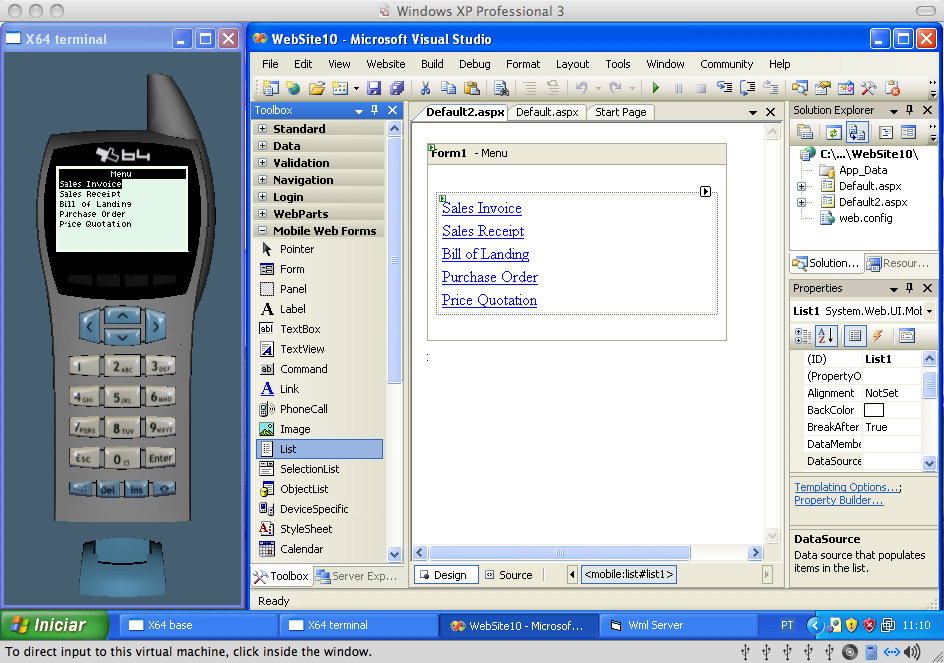
Task: Click the Cut scissors icon
Action: [425, 88]
